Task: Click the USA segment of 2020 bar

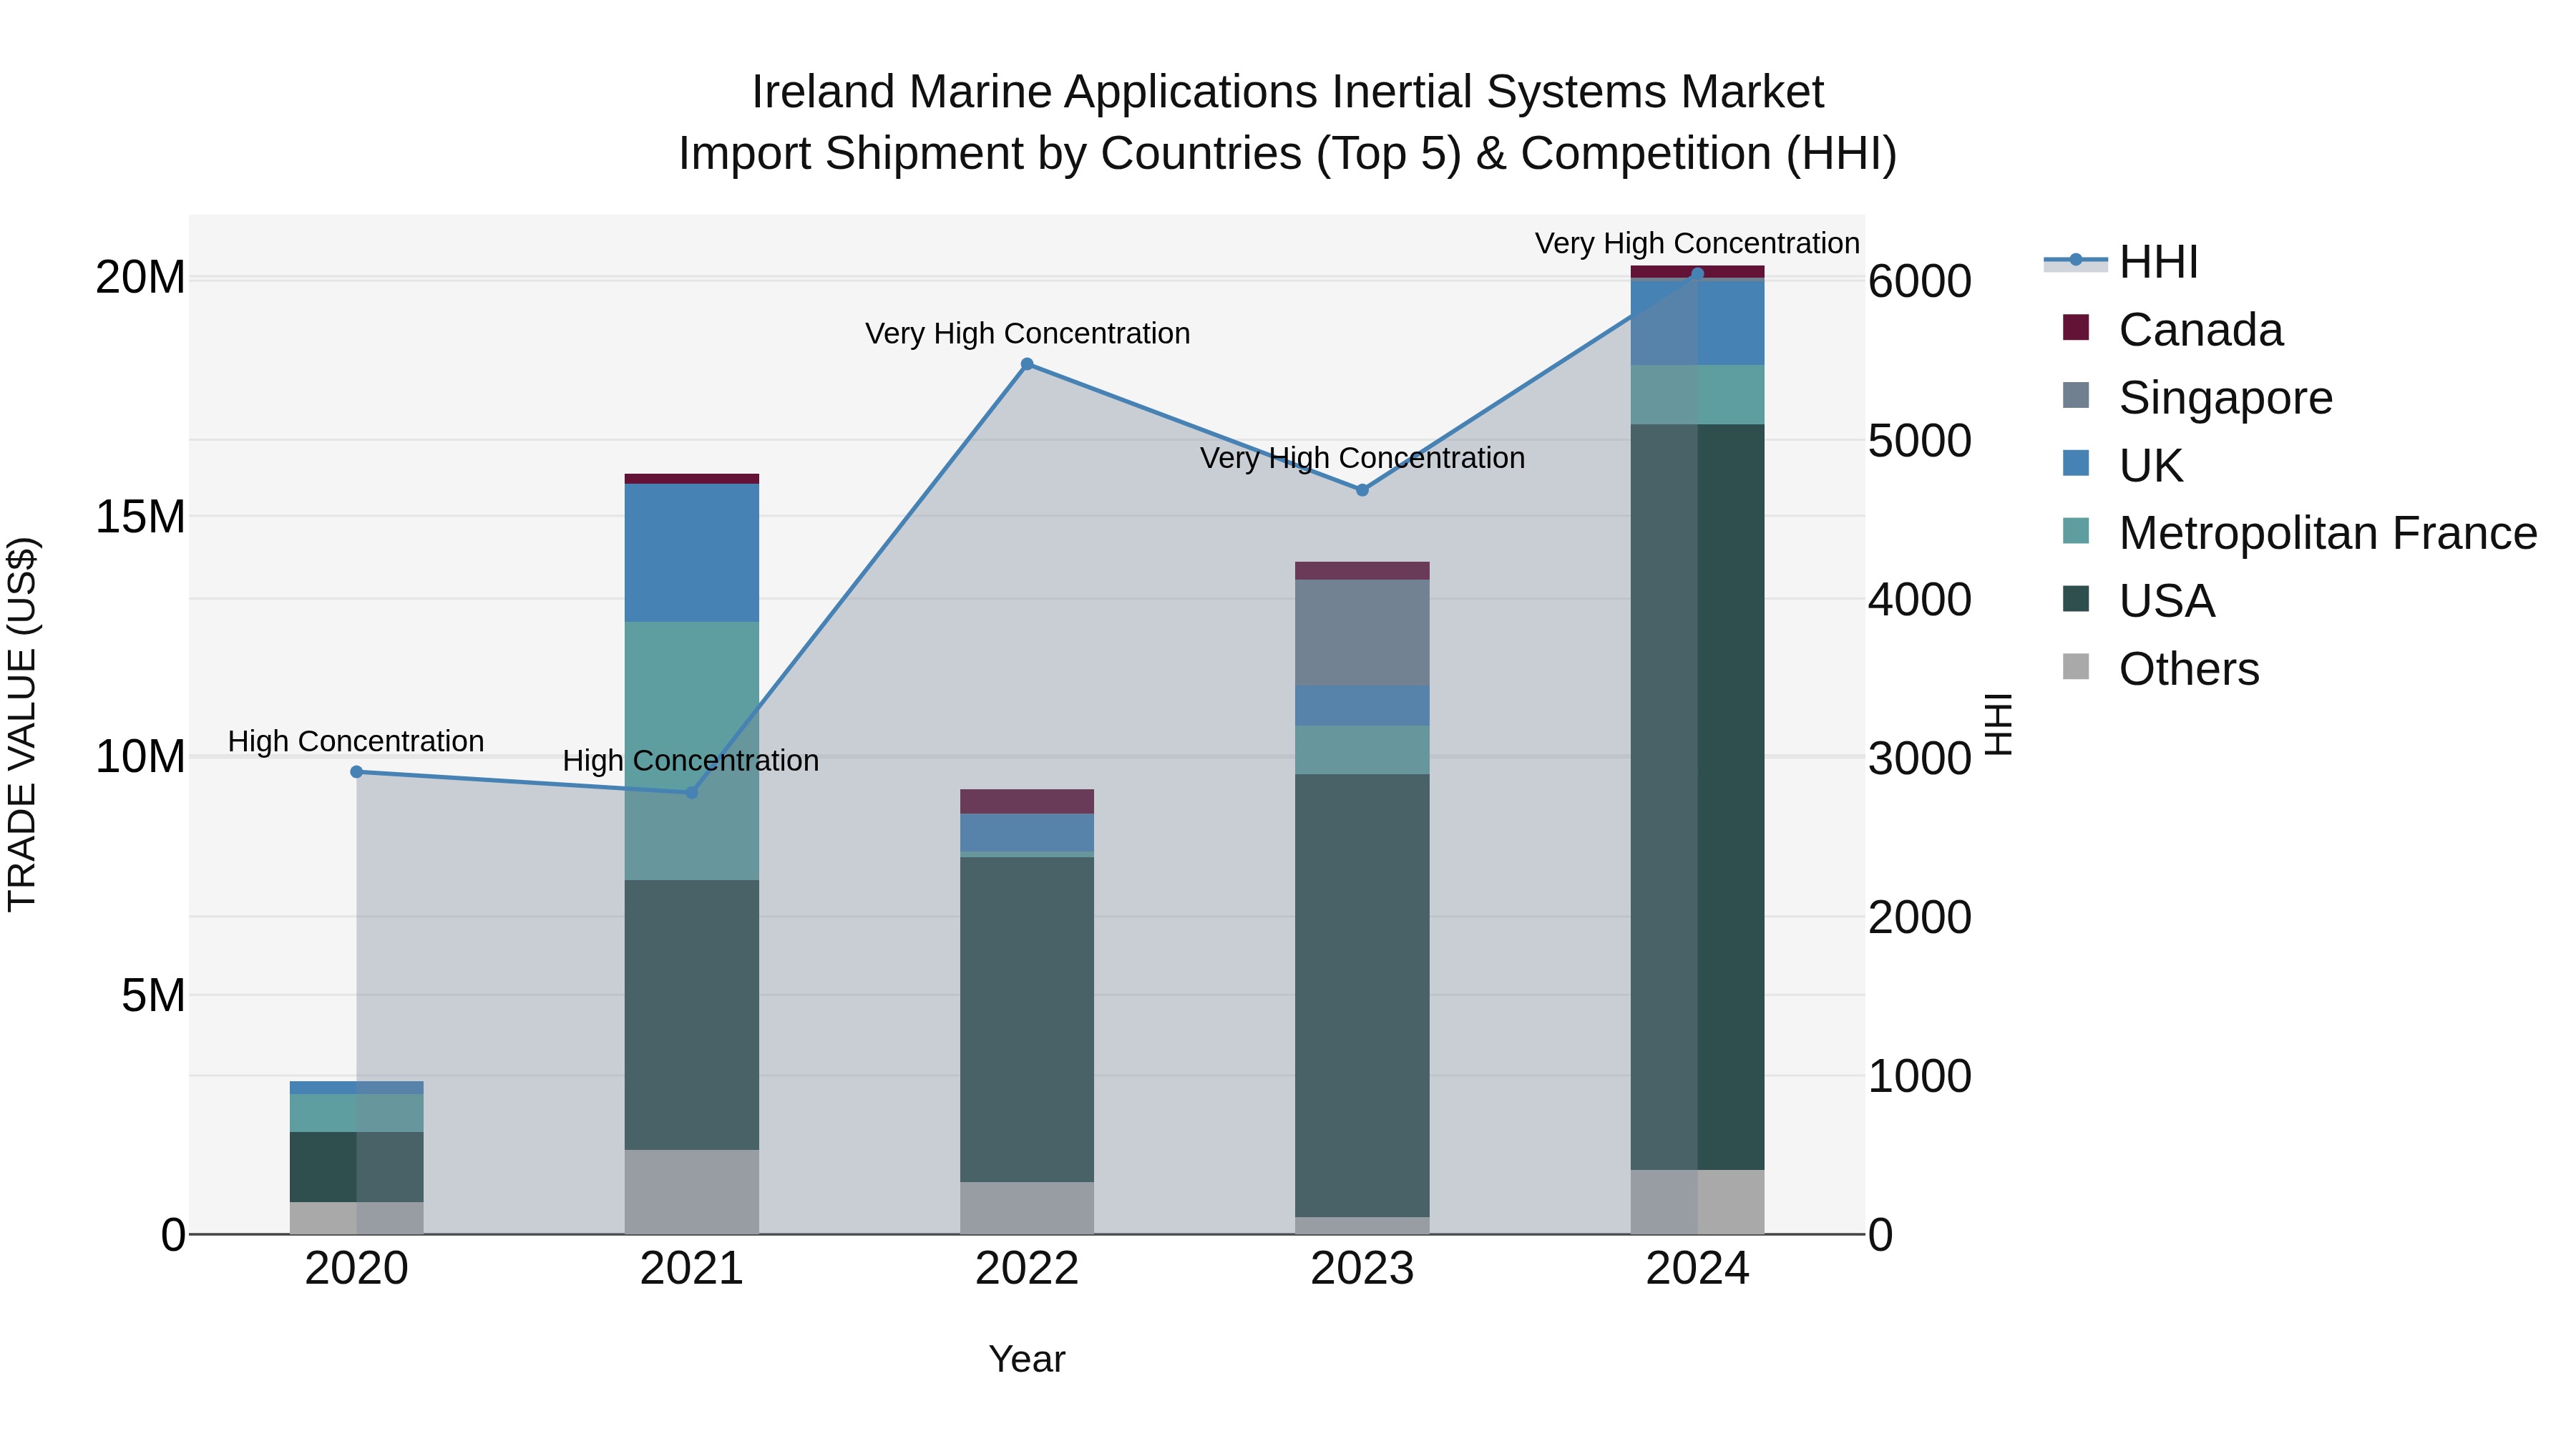Action: pos(357,1168)
